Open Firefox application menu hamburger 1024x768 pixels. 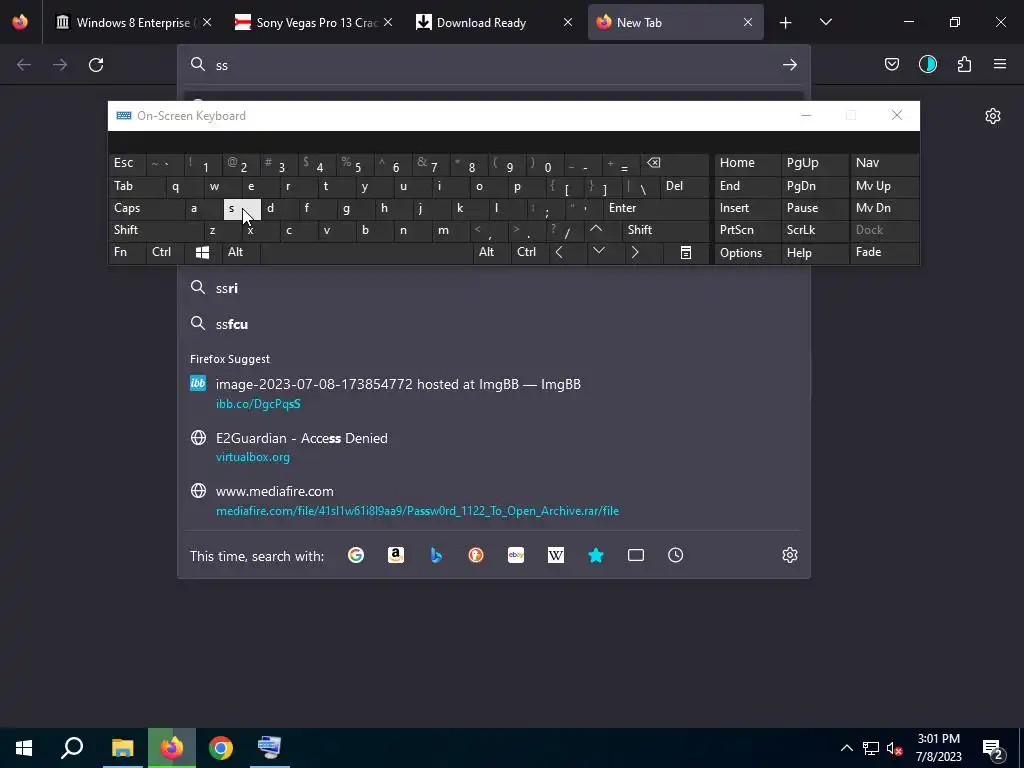pyautogui.click(x=1000, y=64)
